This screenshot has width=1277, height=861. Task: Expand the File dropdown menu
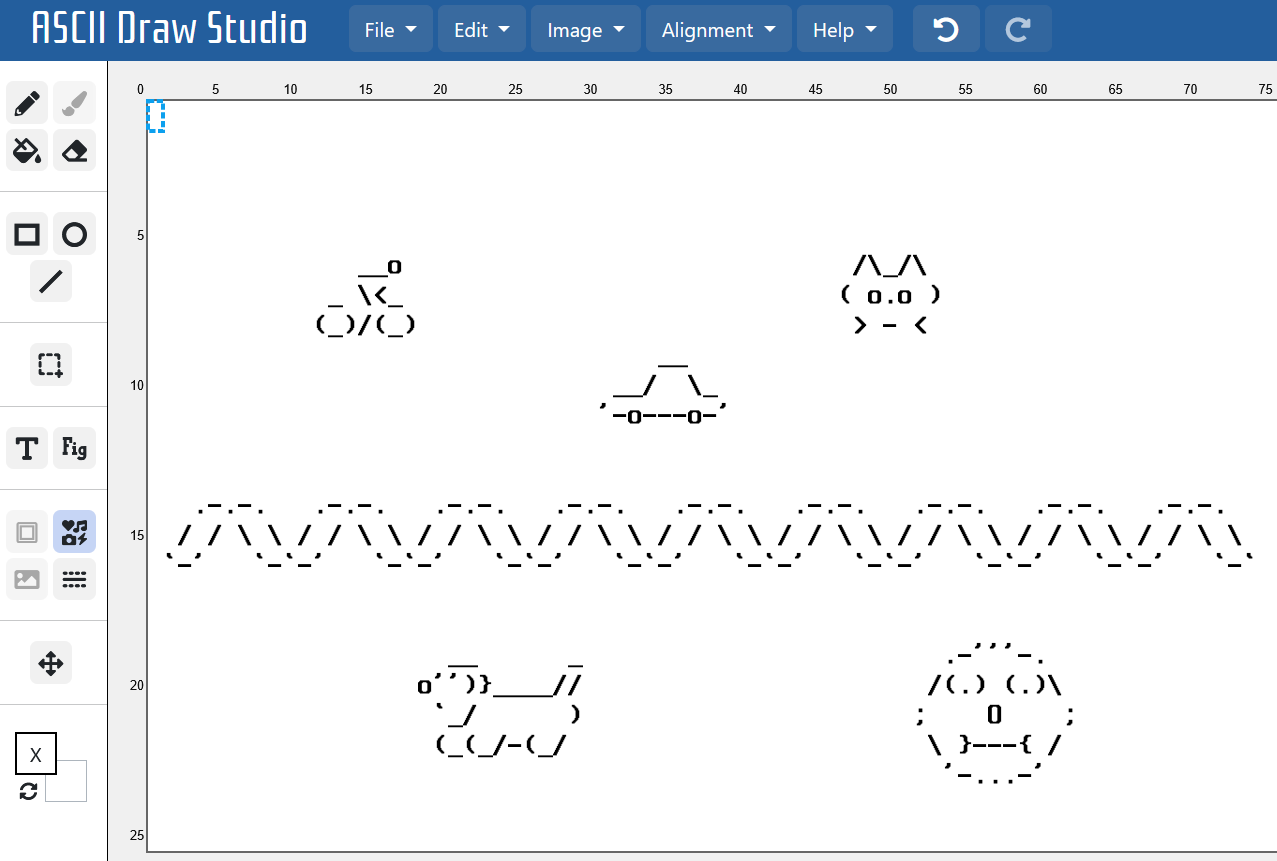[390, 30]
